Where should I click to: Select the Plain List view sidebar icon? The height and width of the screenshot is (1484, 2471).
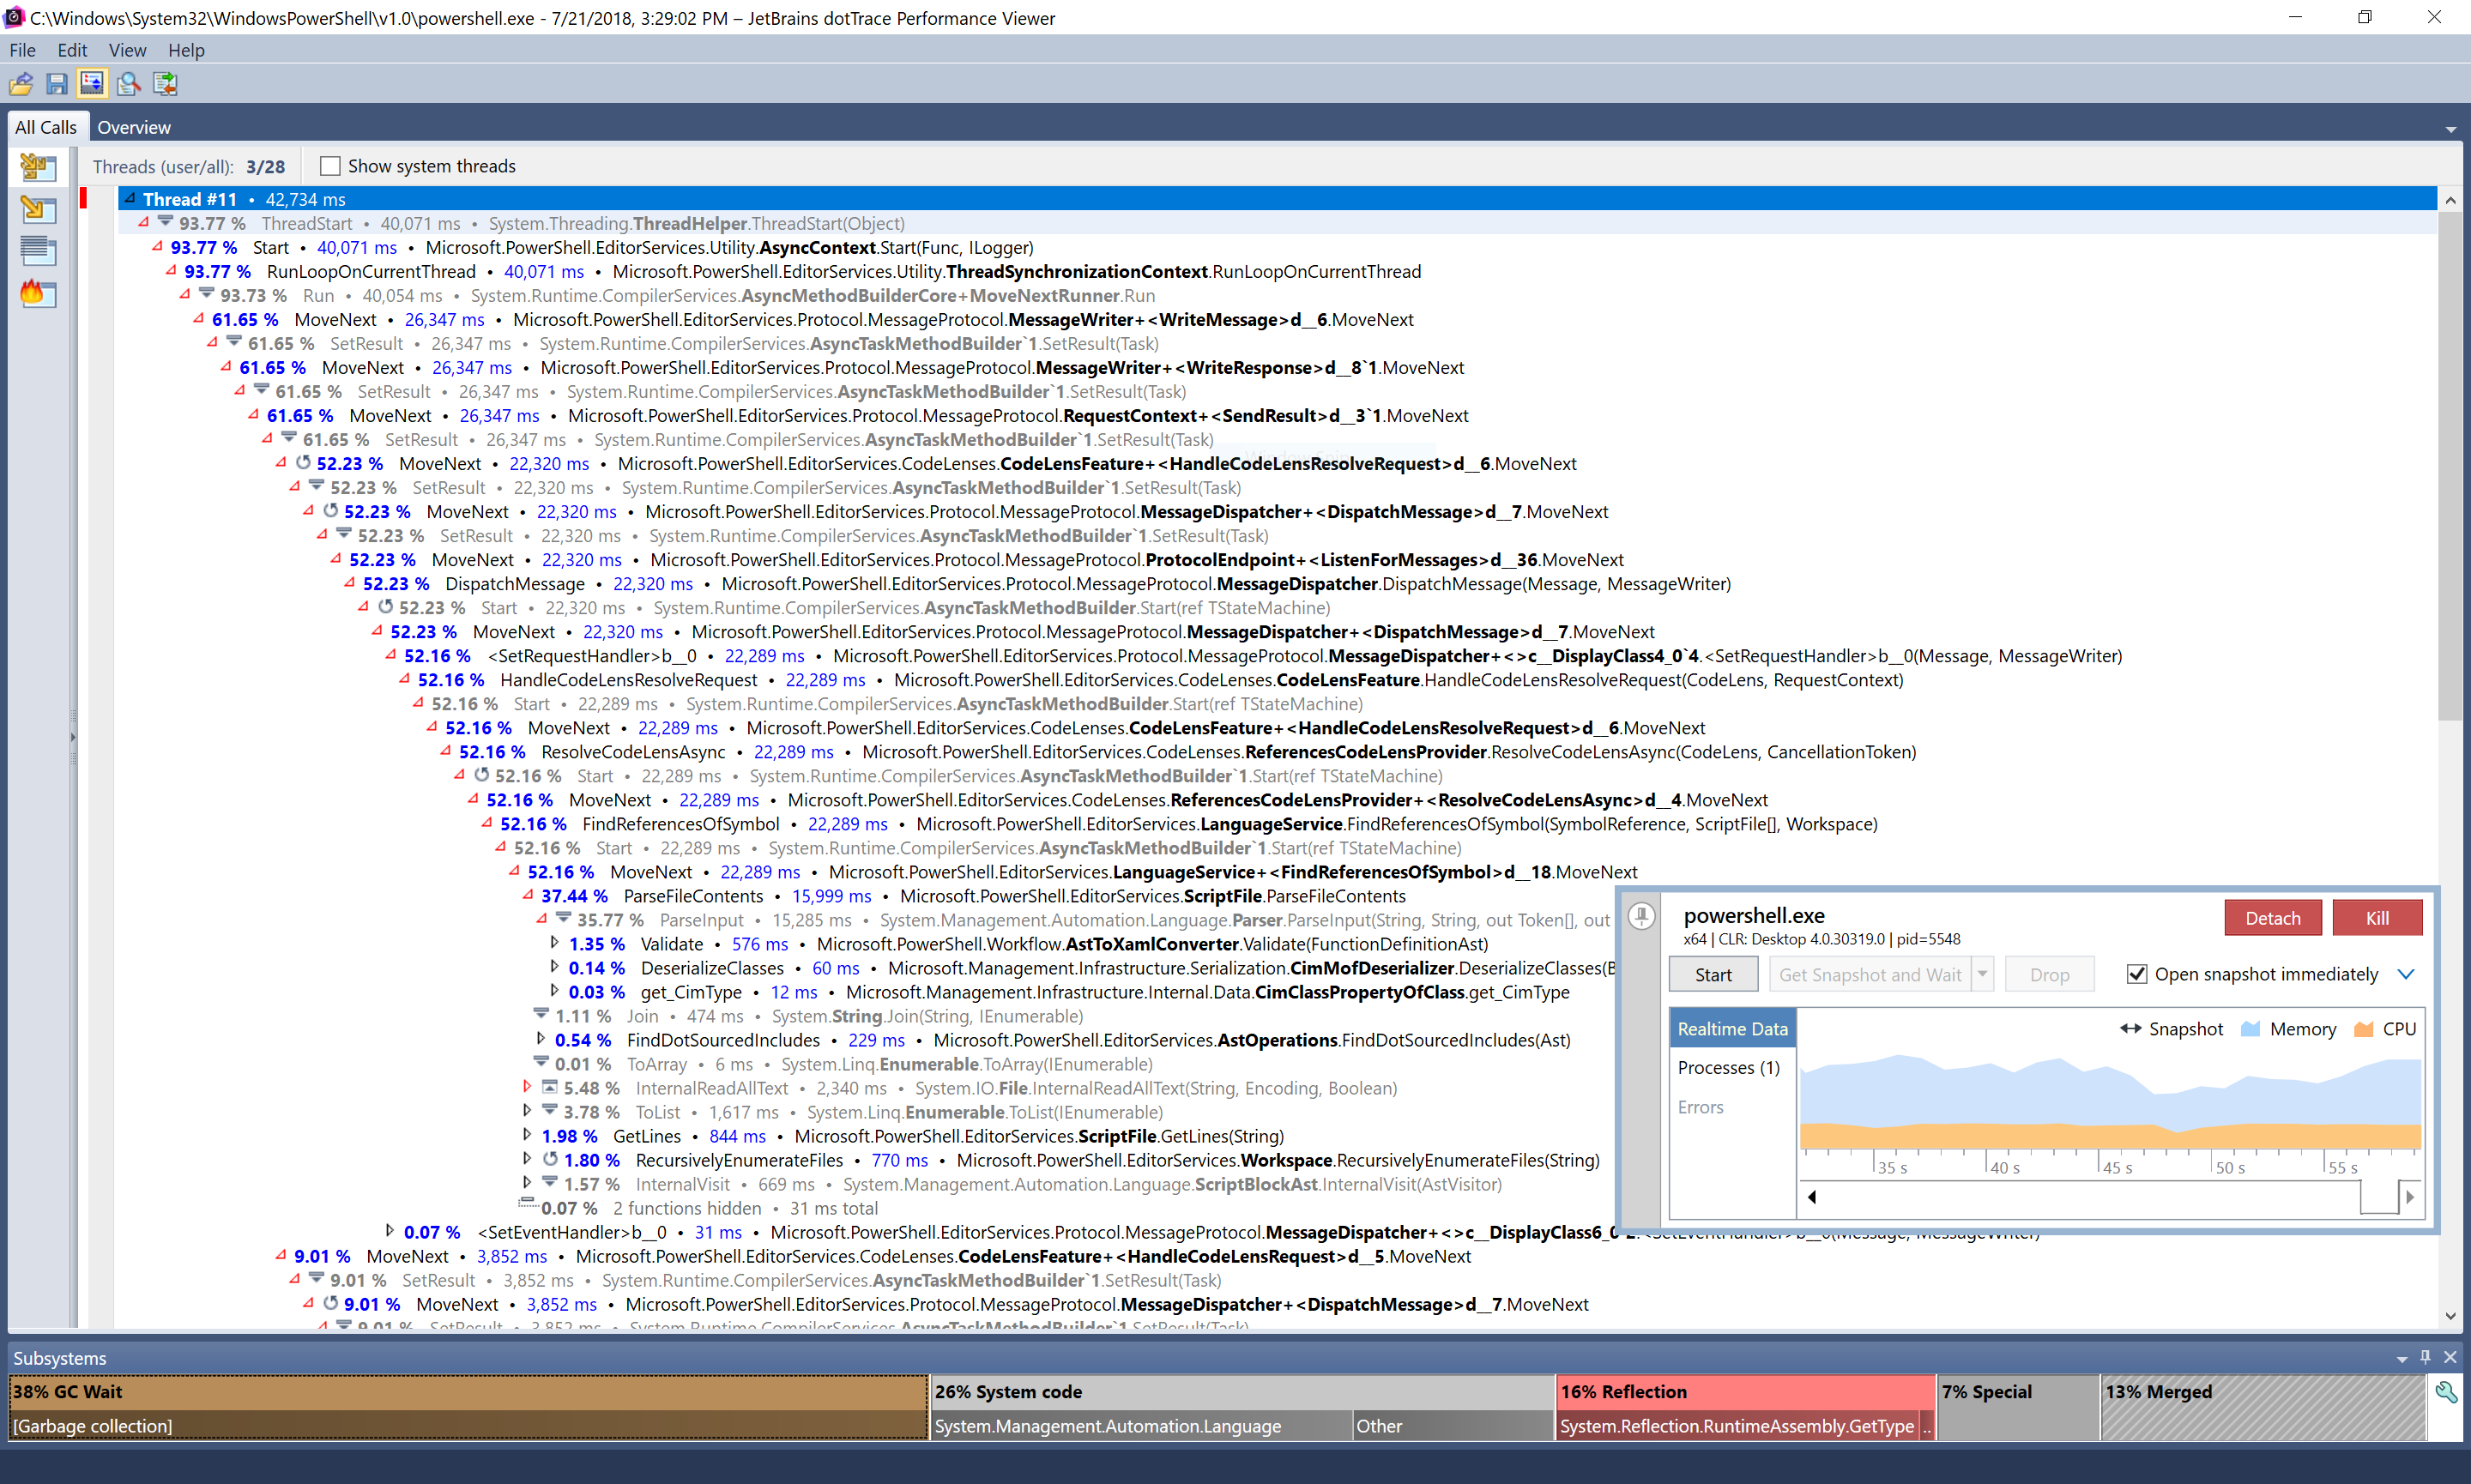[38, 250]
